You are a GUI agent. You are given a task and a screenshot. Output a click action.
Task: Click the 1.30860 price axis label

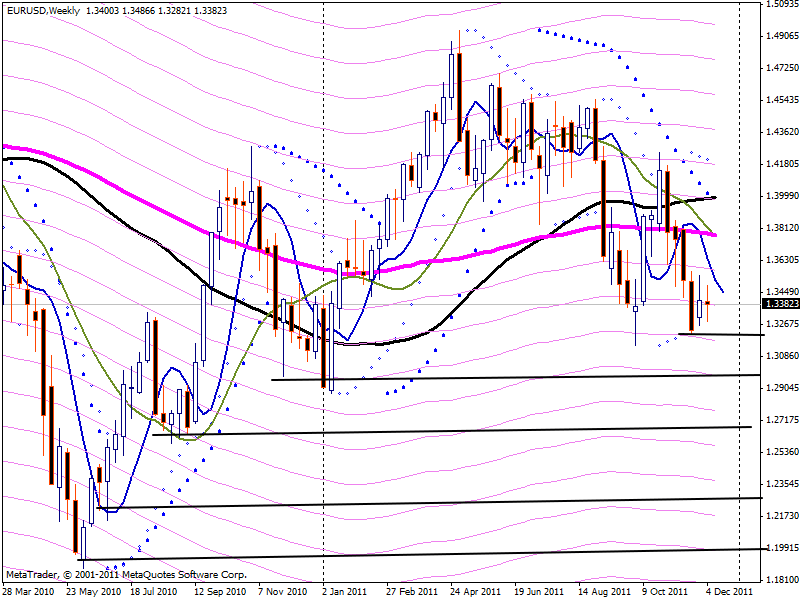(782, 356)
